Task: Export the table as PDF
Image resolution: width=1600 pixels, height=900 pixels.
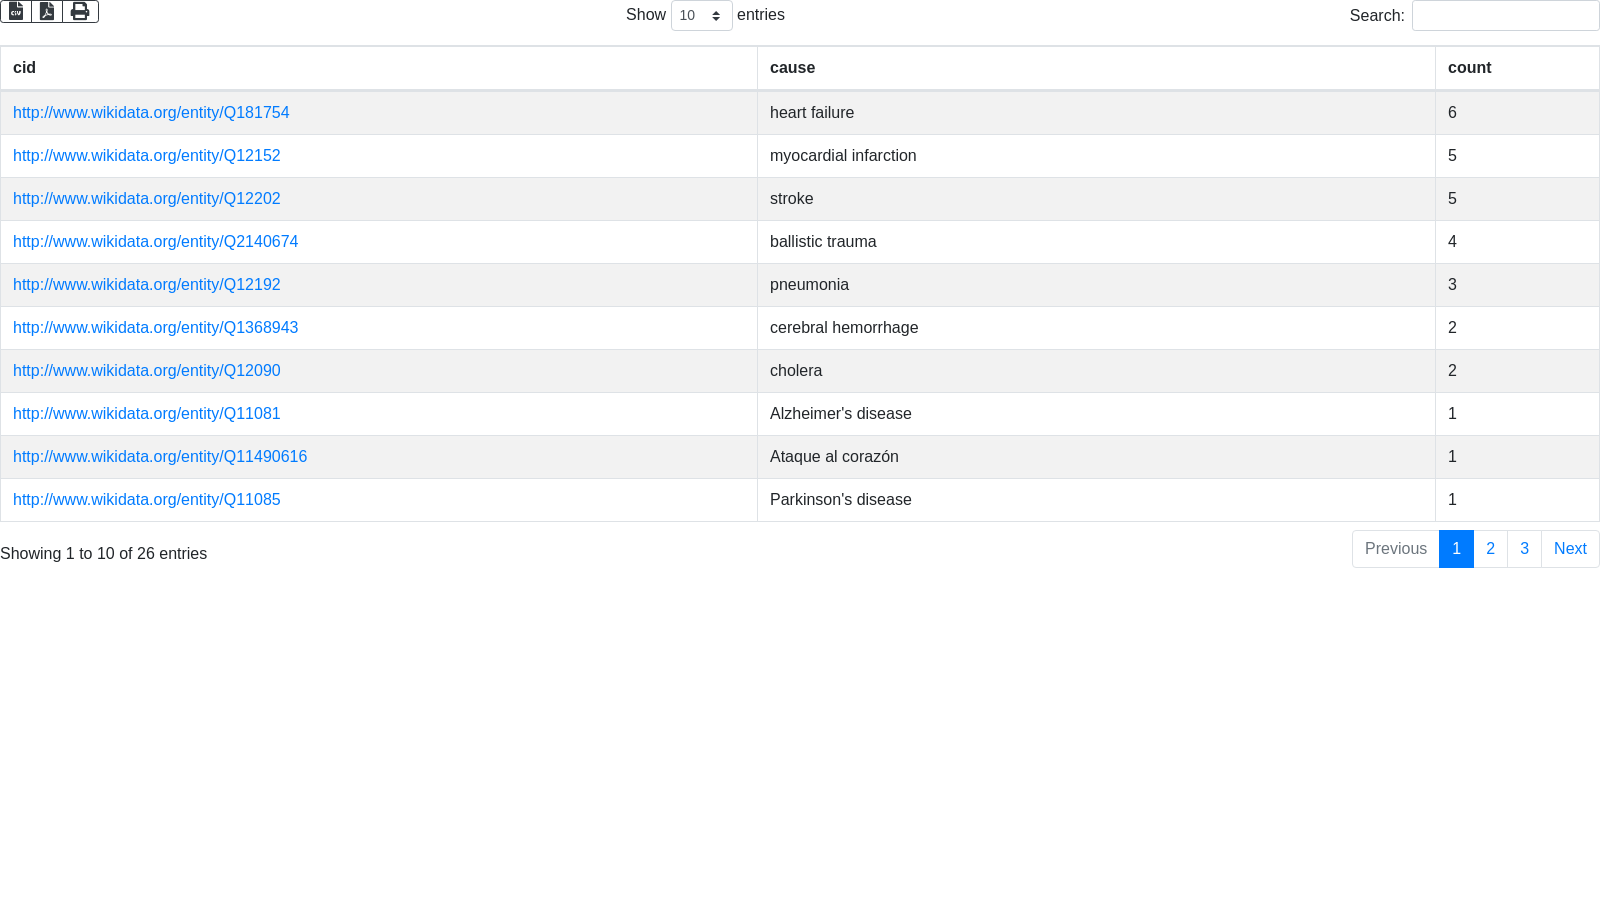Action: pyautogui.click(x=47, y=12)
